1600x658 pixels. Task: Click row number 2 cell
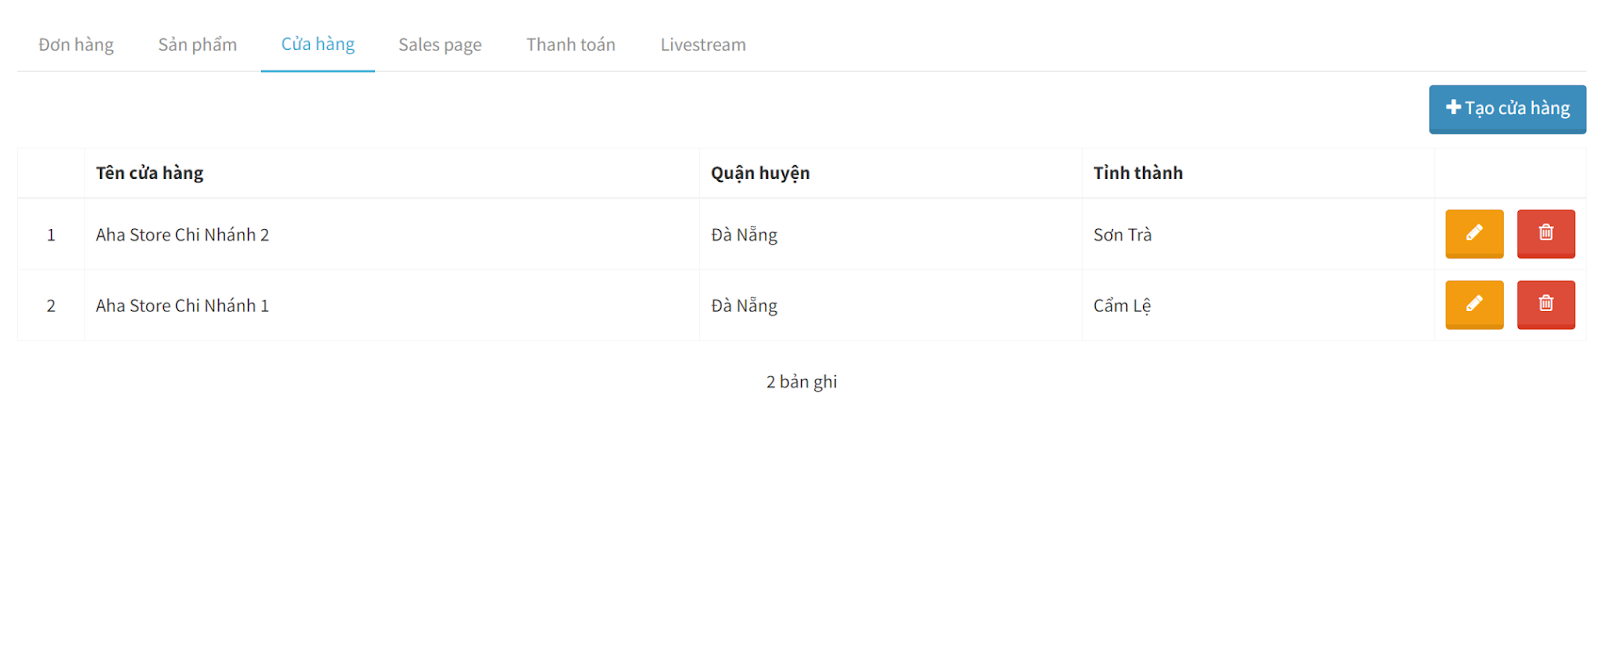tap(51, 306)
